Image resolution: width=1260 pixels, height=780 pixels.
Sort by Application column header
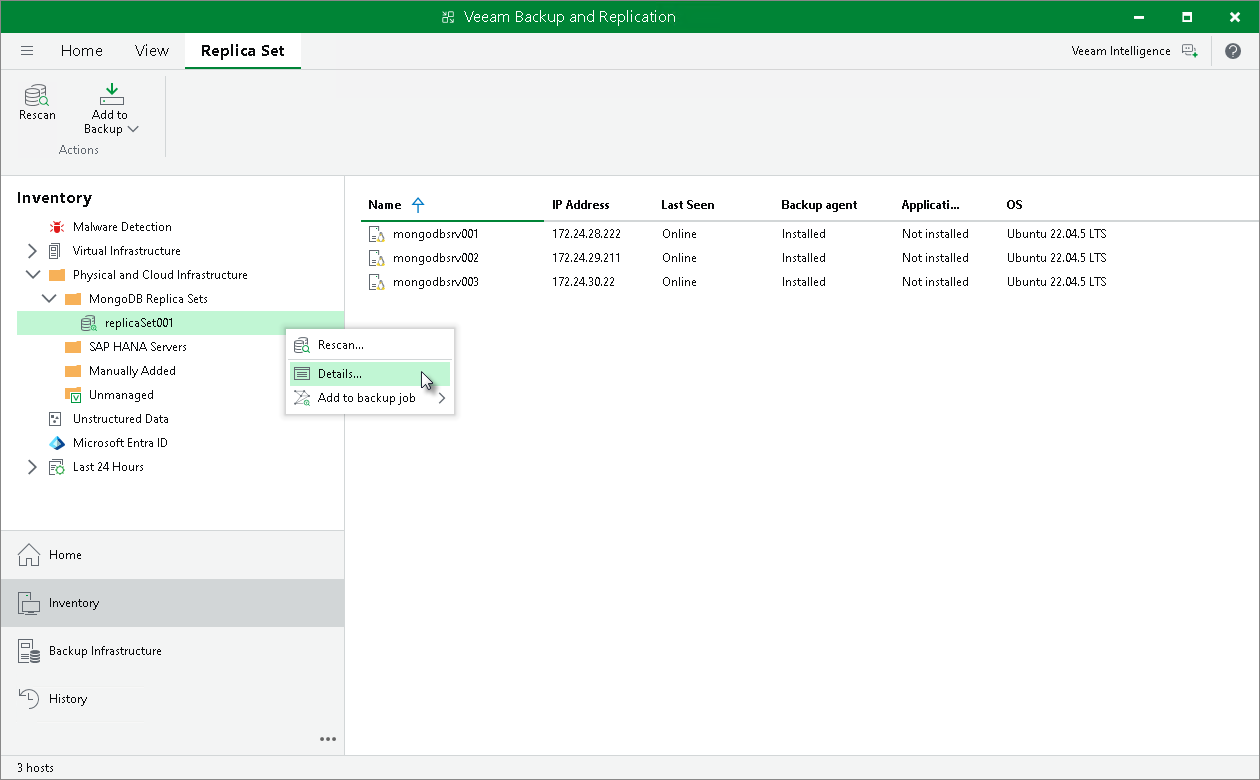click(x=930, y=205)
